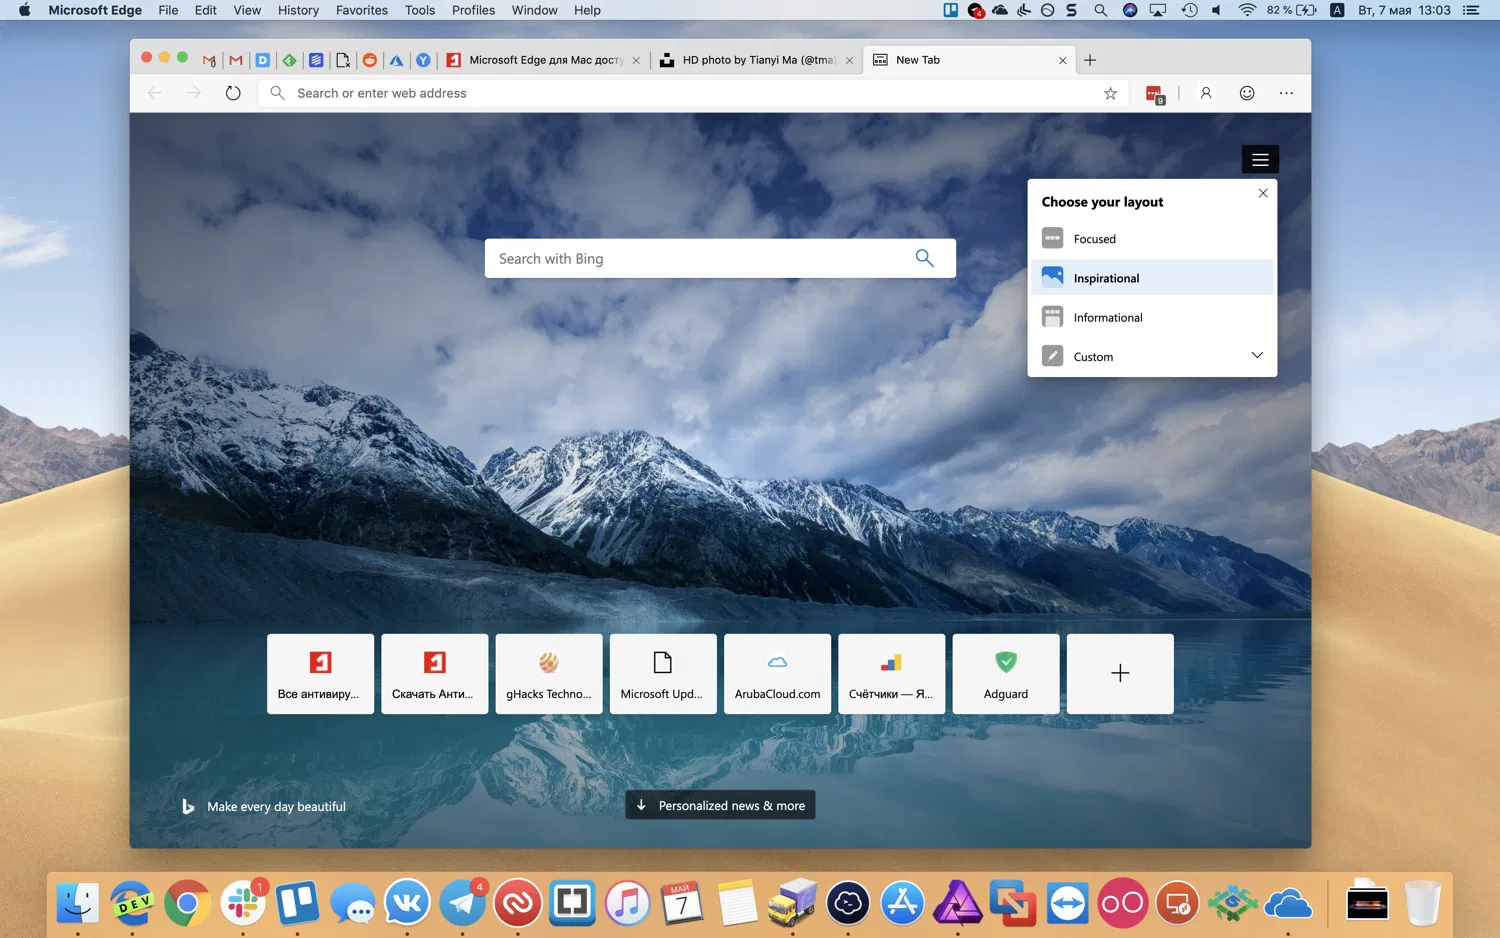Screen dimensions: 1500x938
Task: Open the Gmail bookmark in favorites bar
Action: (x=209, y=60)
